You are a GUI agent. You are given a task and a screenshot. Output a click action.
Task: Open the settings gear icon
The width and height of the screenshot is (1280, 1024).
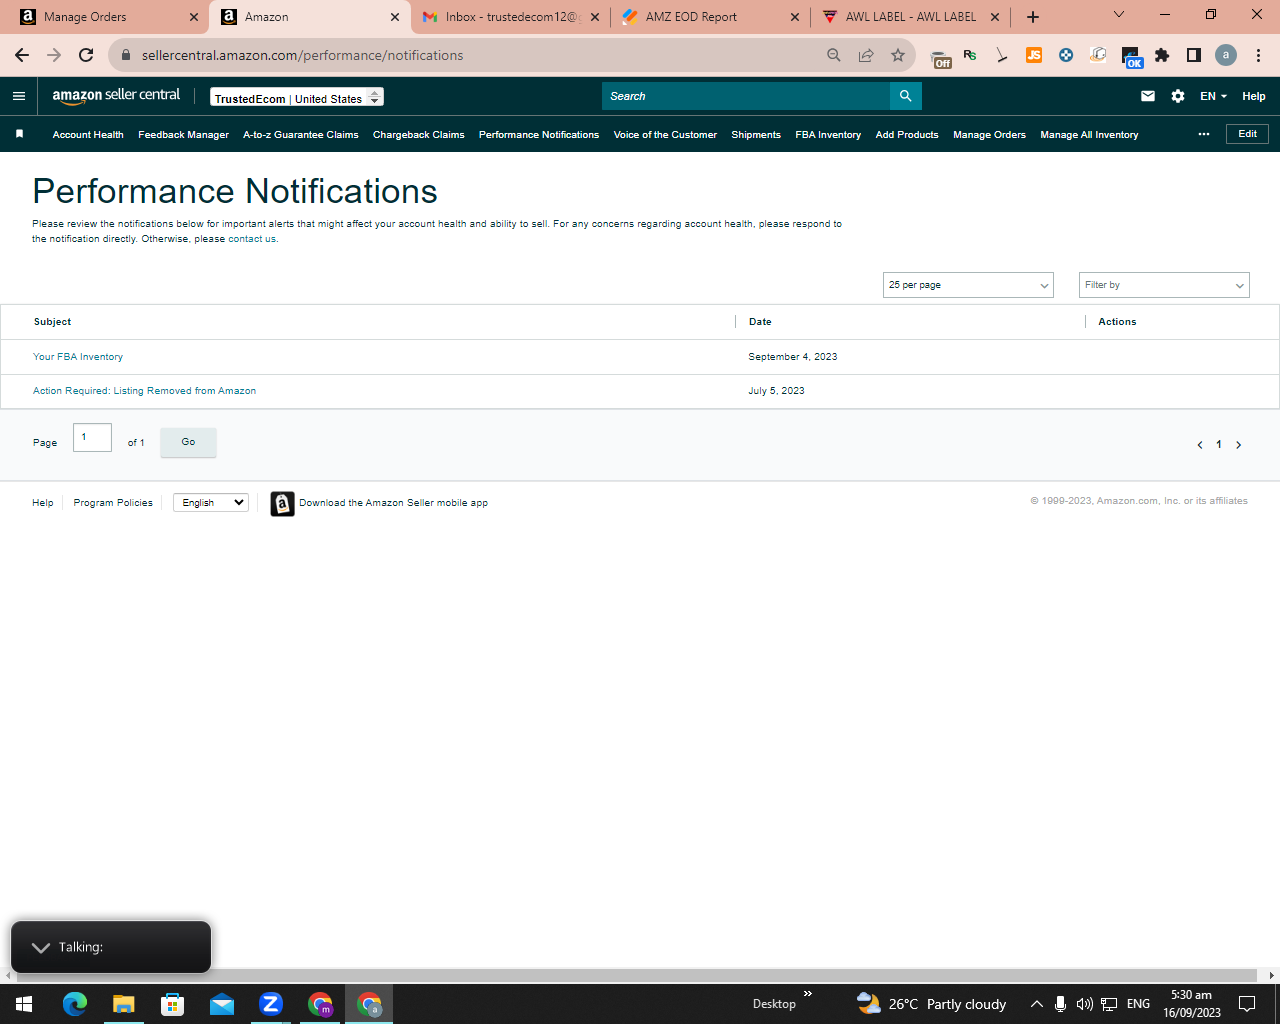[1178, 96]
